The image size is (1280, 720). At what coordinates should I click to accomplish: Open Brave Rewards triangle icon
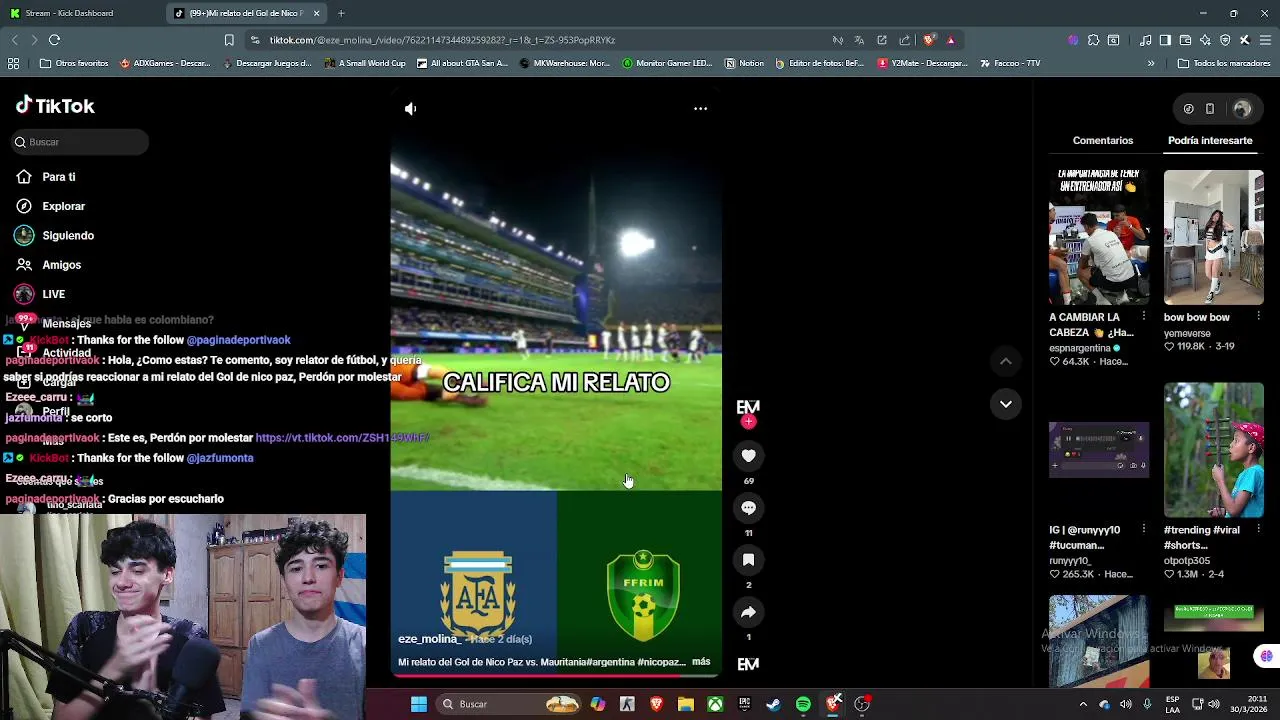coord(950,40)
